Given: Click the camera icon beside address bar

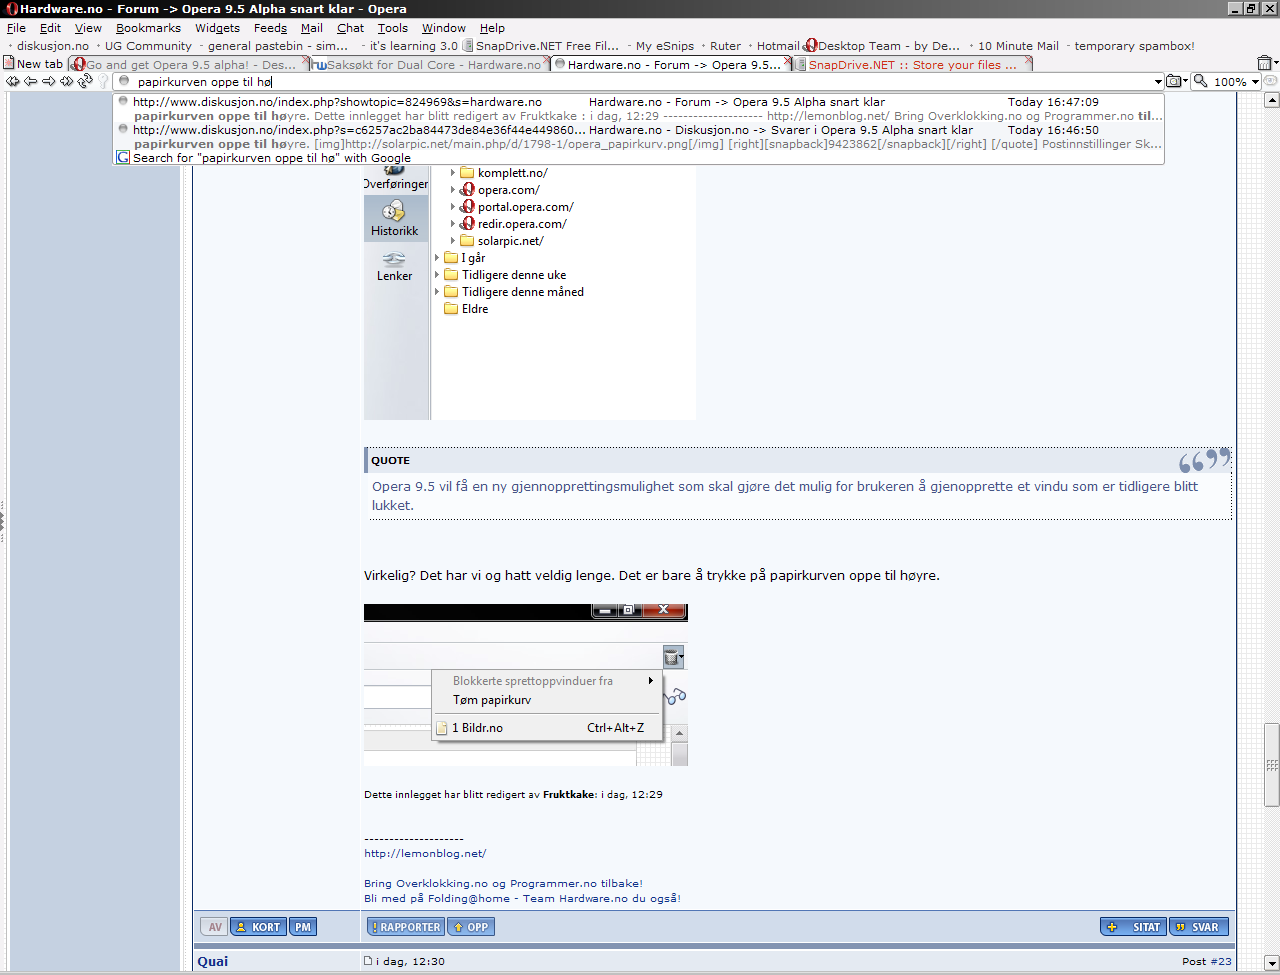Looking at the screenshot, I should click(1174, 82).
